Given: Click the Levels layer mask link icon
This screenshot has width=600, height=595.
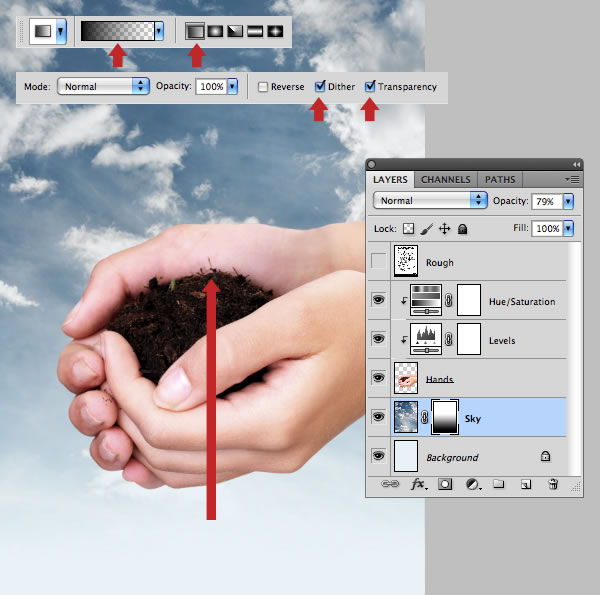Looking at the screenshot, I should point(448,339).
